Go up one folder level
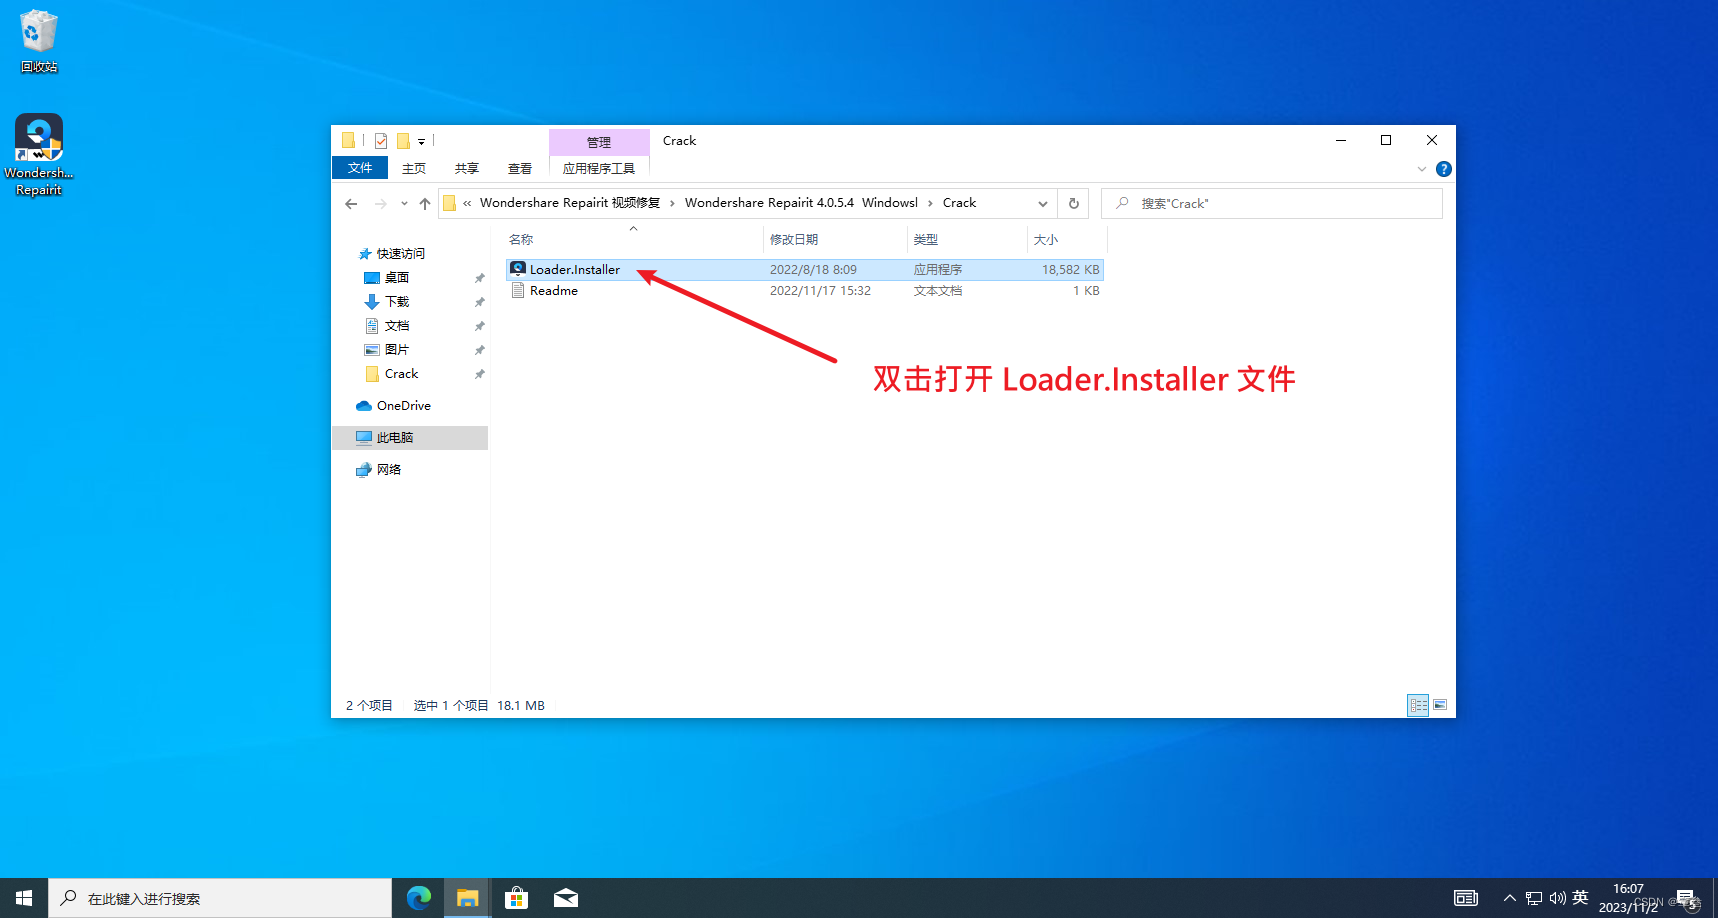This screenshot has height=918, width=1718. click(x=425, y=204)
